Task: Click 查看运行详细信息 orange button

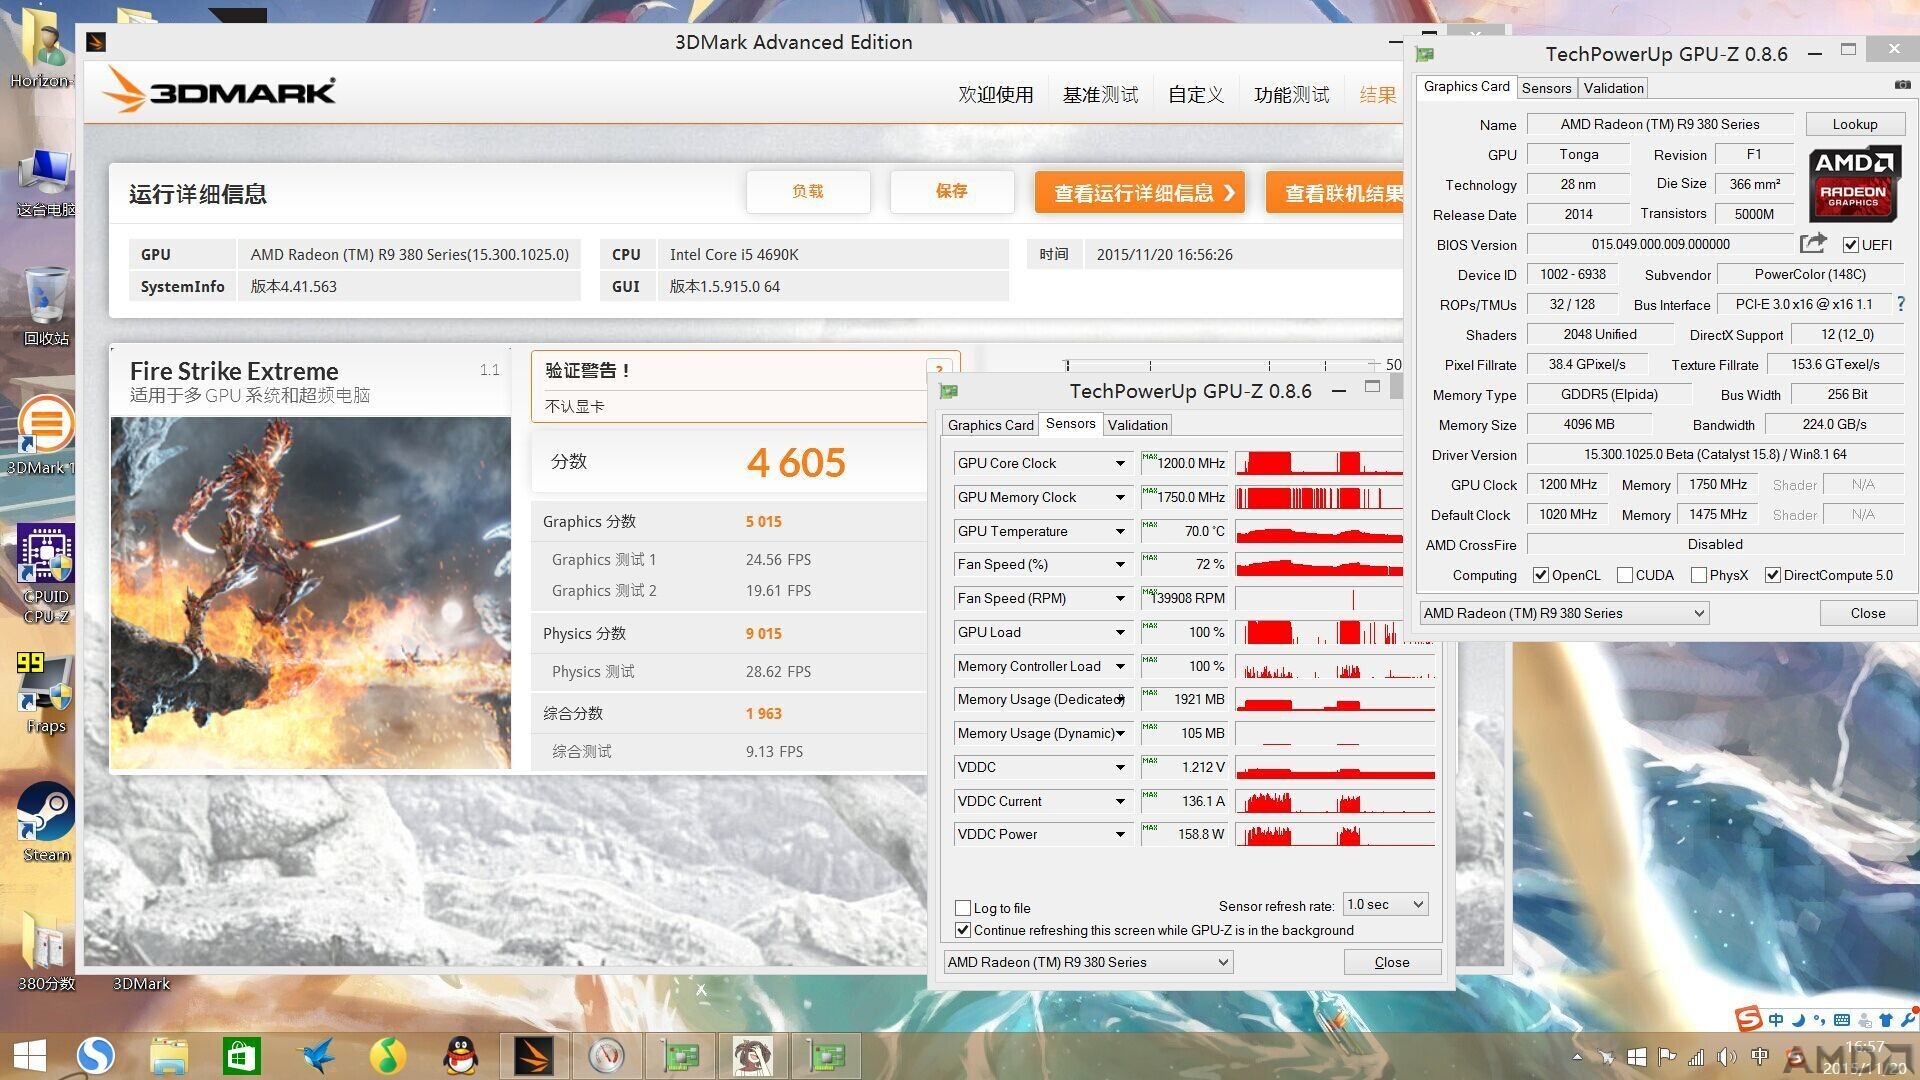Action: 1140,192
